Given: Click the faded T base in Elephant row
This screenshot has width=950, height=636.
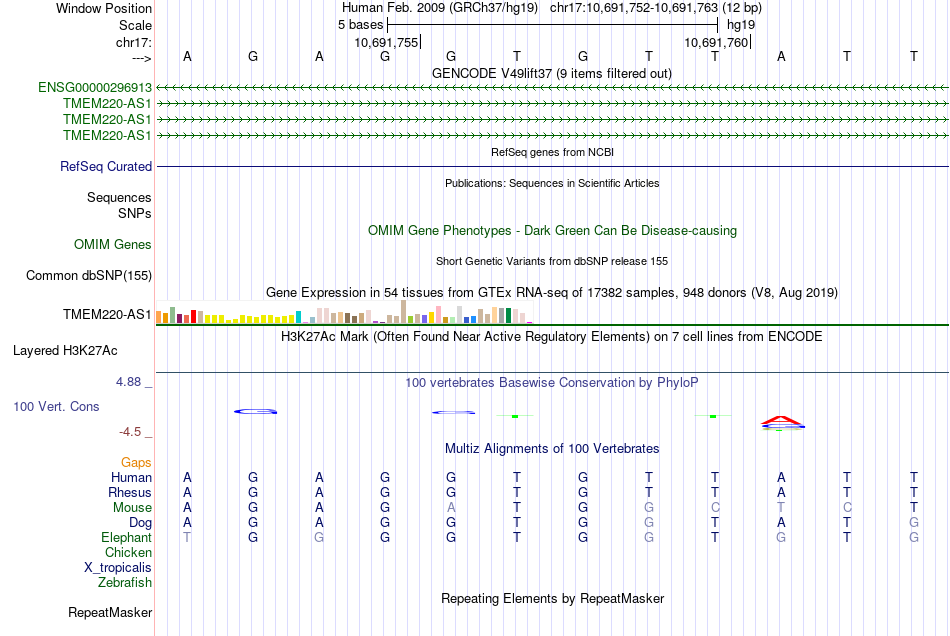Looking at the screenshot, I should point(187,537).
